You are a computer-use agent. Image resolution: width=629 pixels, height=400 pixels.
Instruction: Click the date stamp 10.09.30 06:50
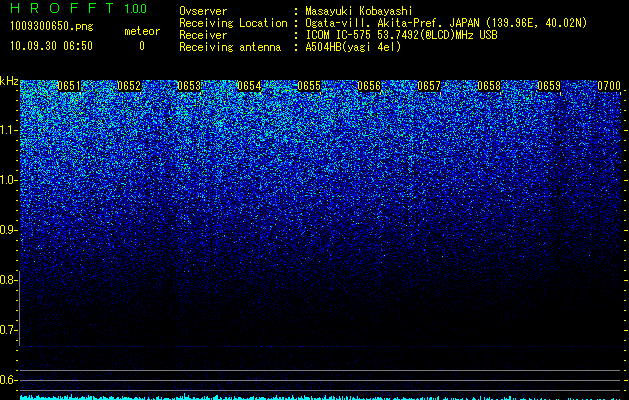51,46
